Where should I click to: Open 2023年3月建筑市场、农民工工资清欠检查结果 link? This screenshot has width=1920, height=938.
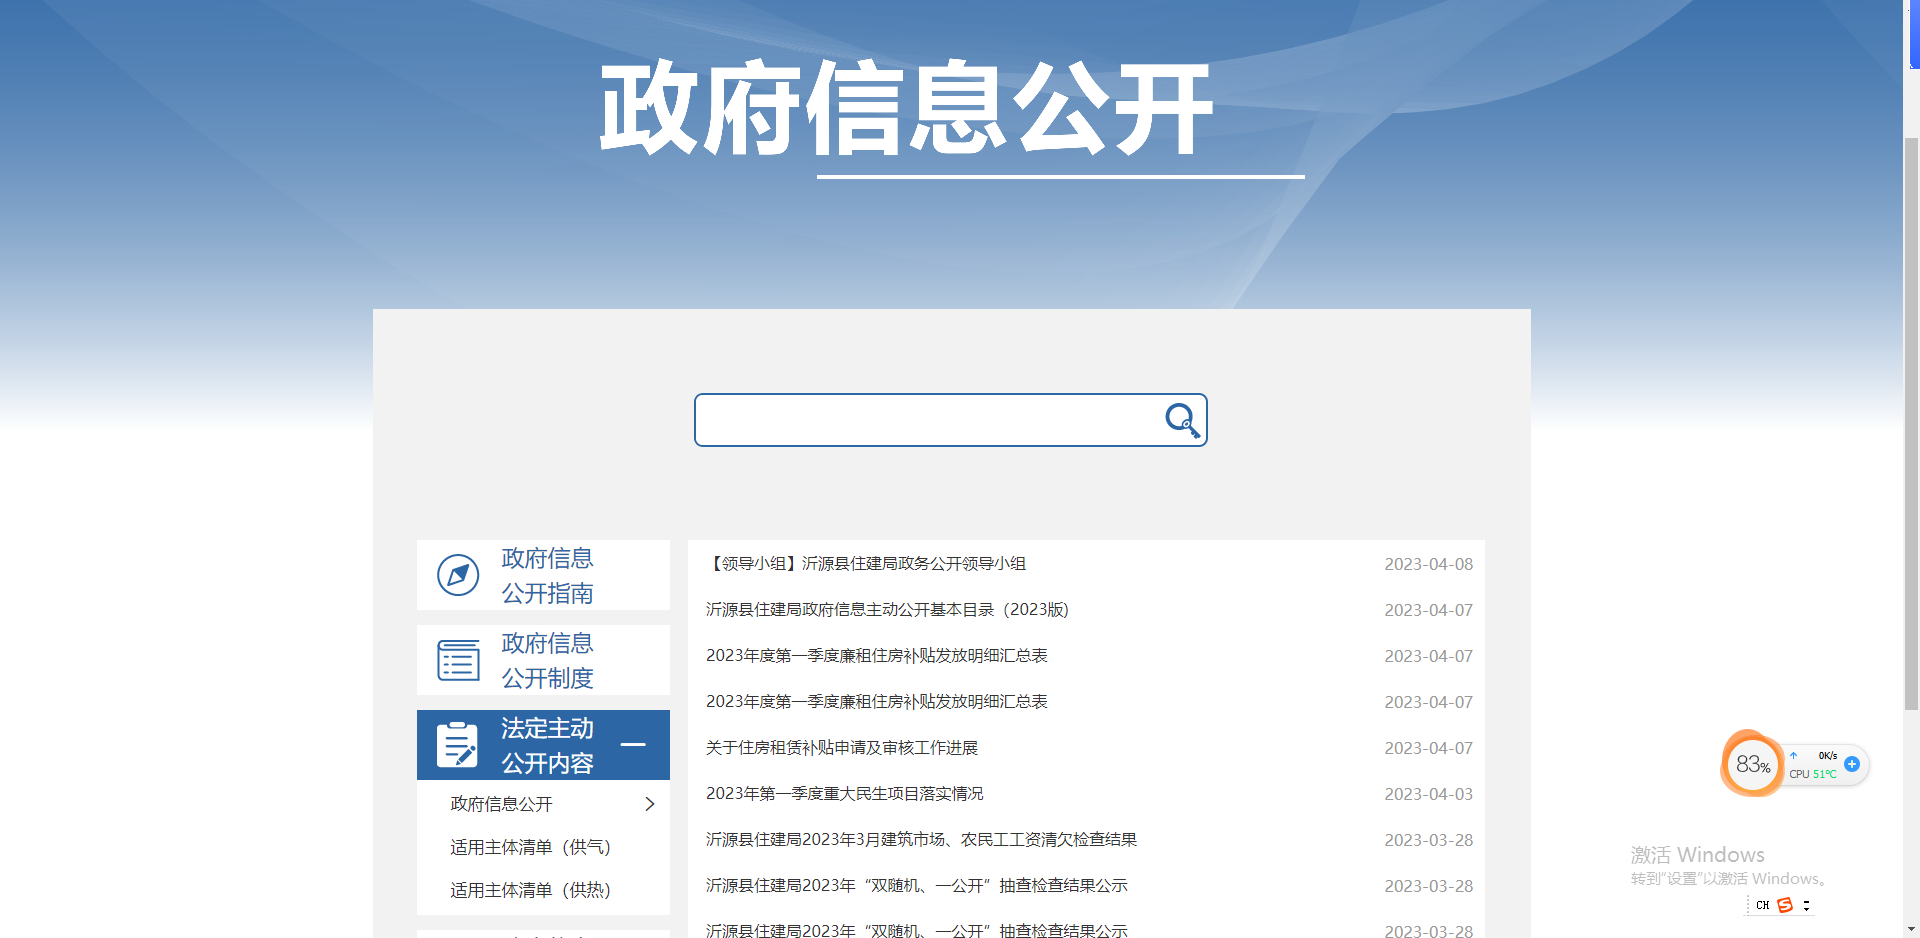(921, 840)
